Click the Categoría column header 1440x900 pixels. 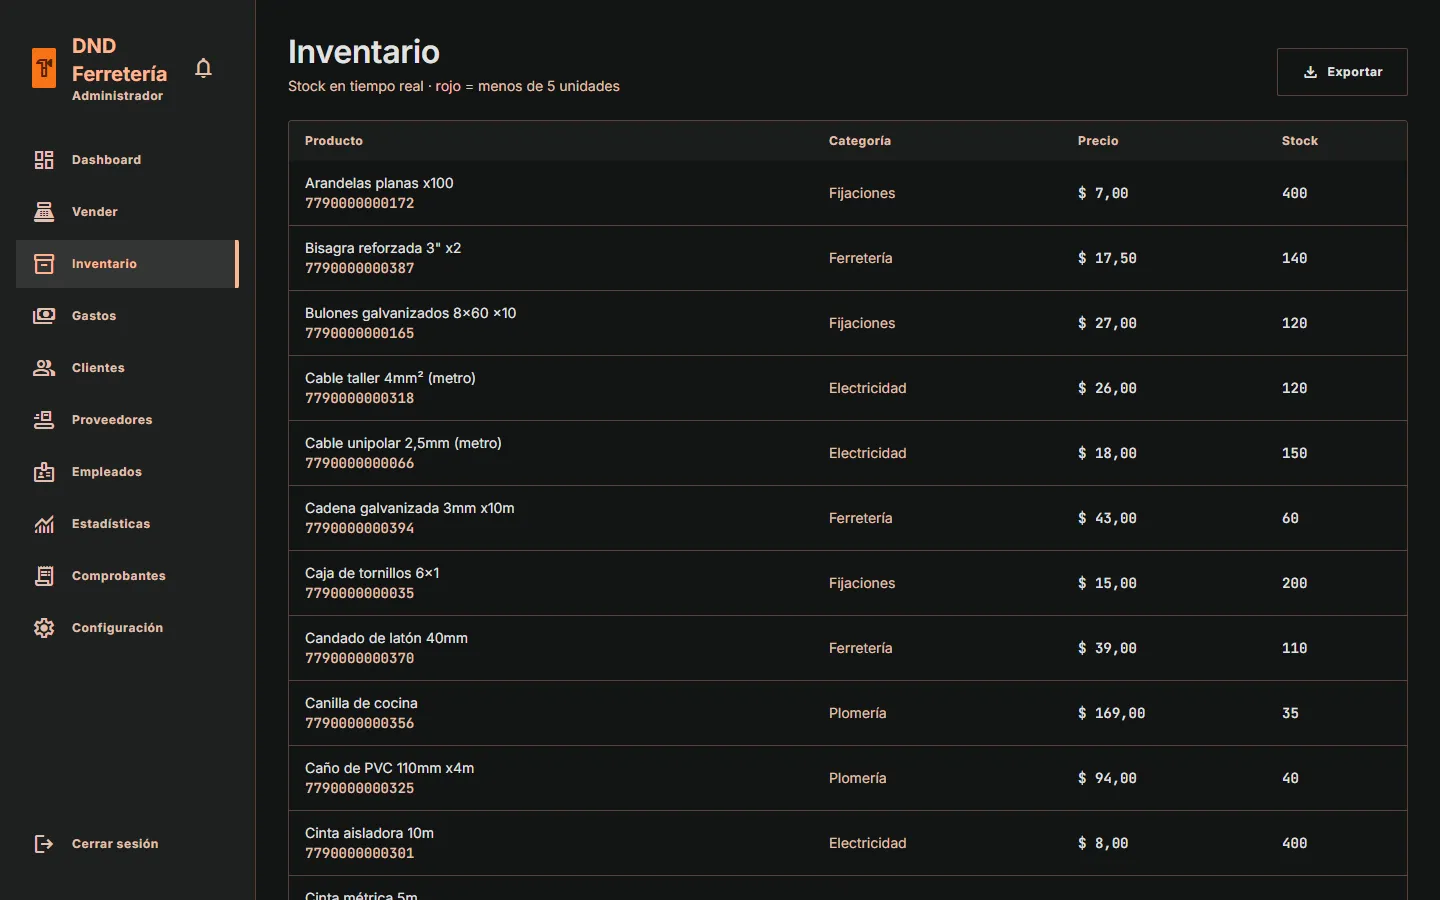pos(860,141)
